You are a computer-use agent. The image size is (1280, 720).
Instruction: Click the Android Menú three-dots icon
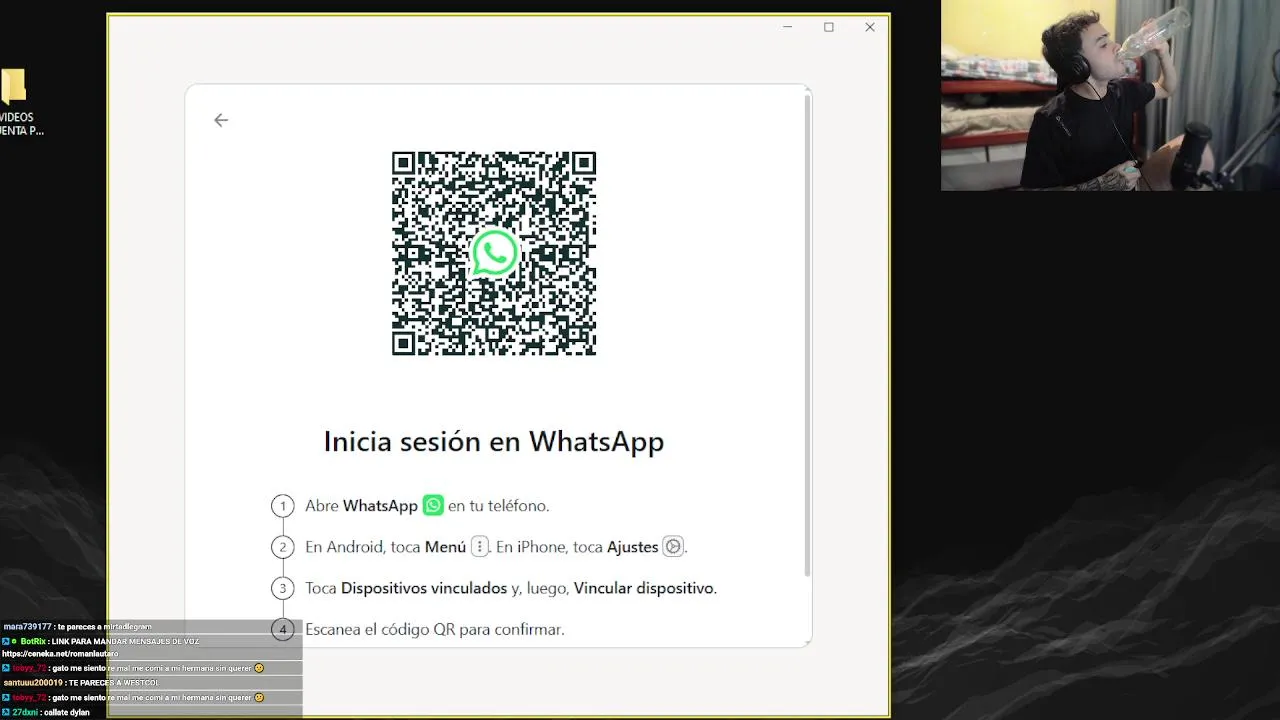(x=480, y=546)
